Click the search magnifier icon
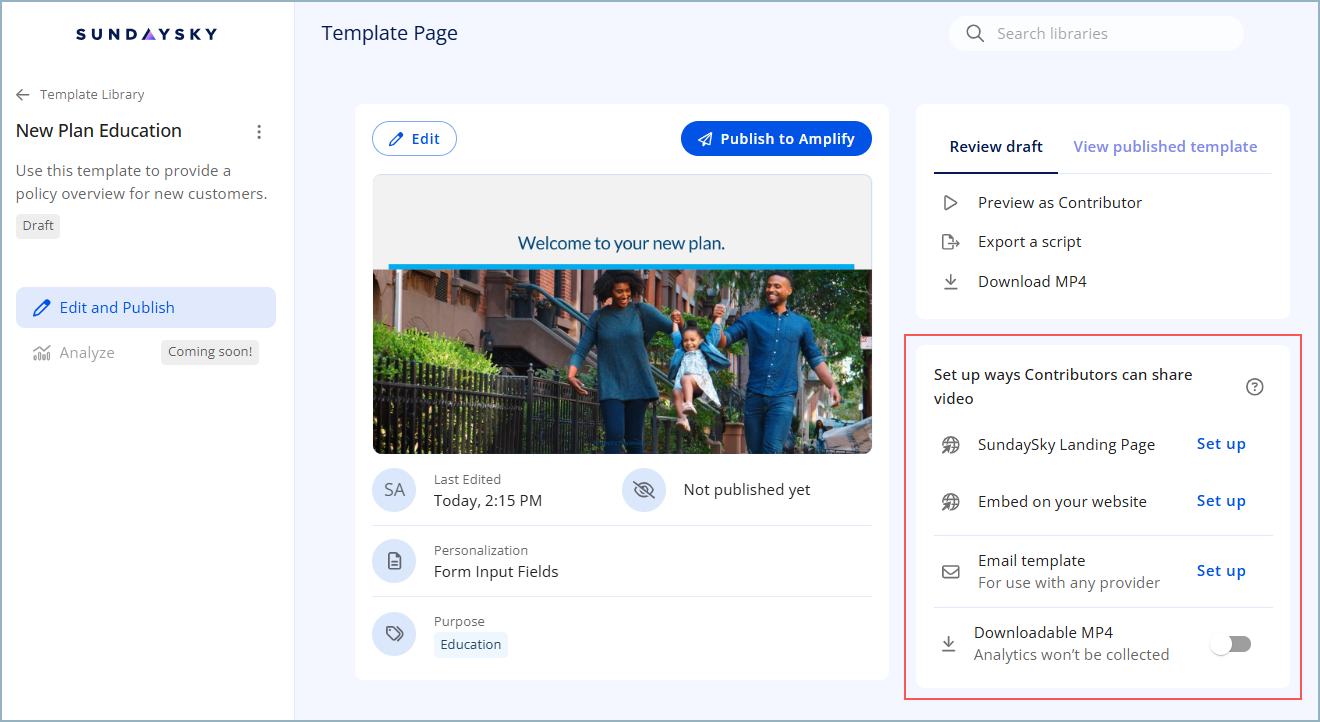Image resolution: width=1320 pixels, height=722 pixels. tap(975, 33)
